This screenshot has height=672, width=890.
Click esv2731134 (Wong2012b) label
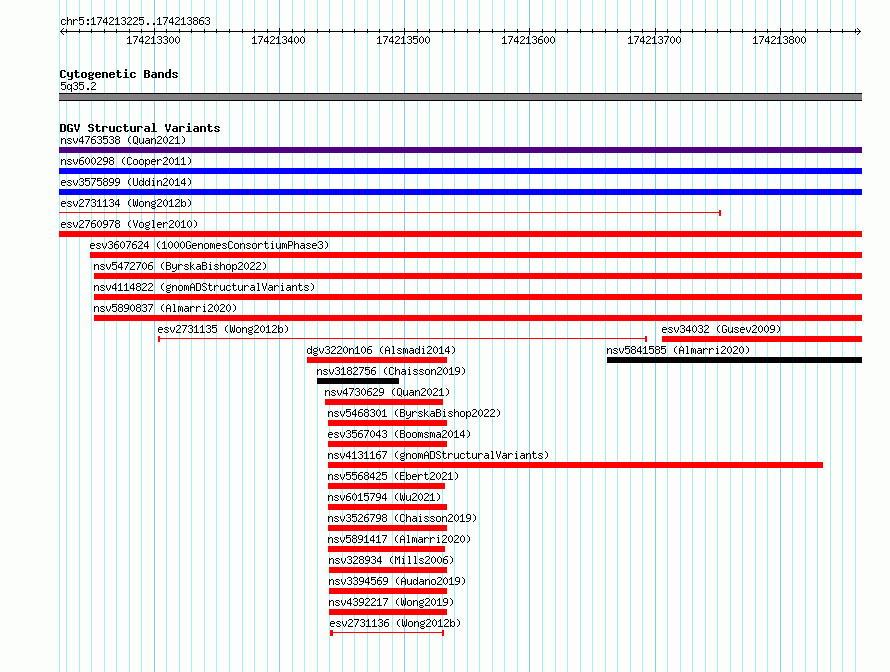[126, 203]
